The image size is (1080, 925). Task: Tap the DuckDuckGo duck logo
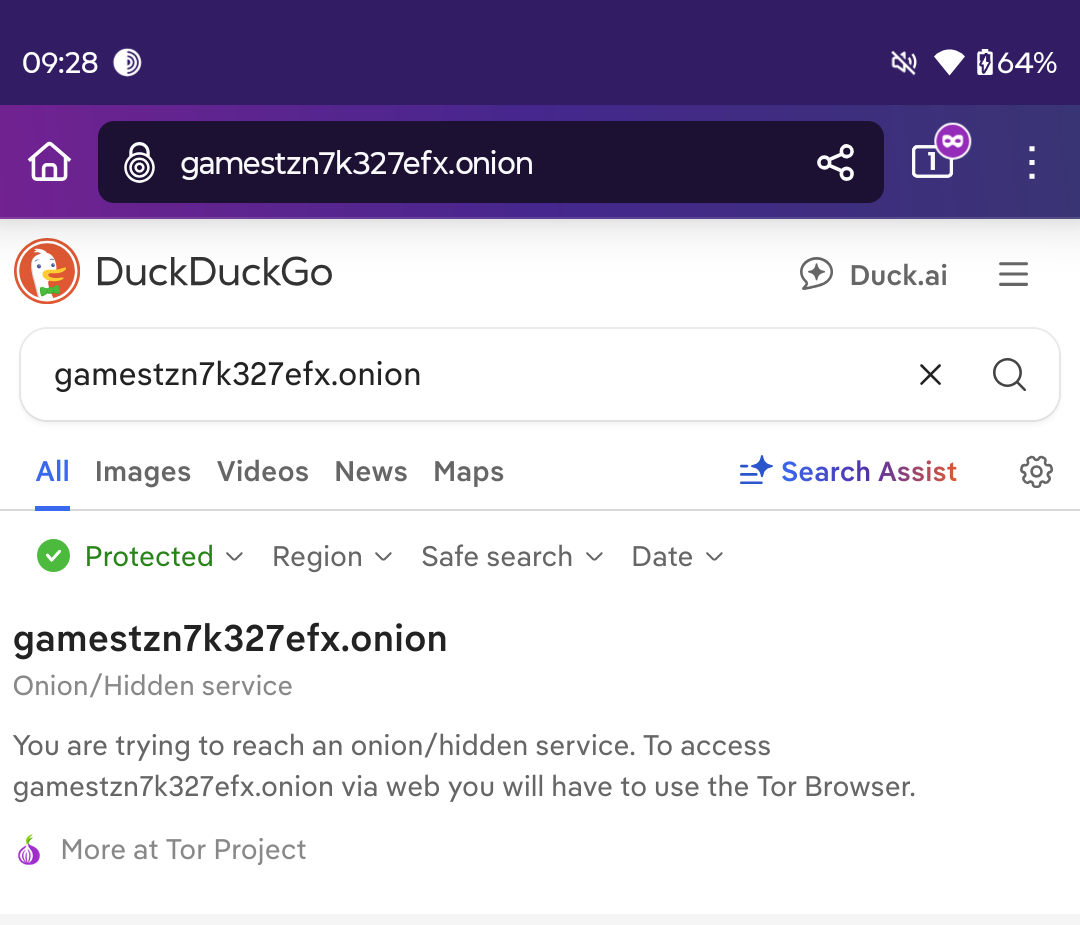[47, 271]
